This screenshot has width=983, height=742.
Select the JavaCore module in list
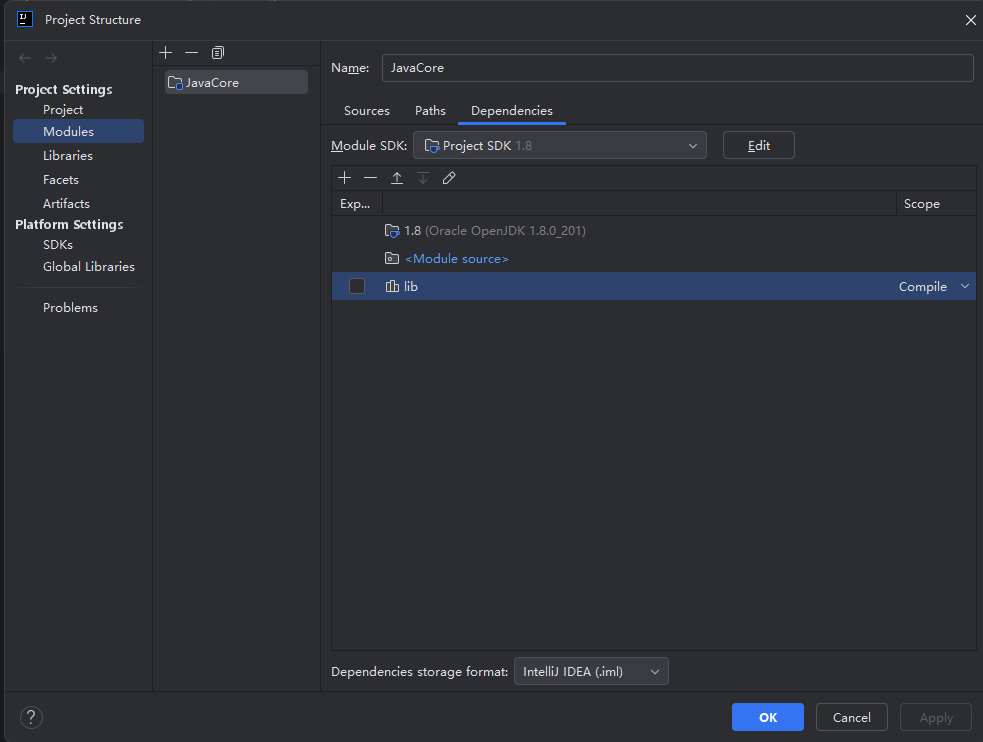click(236, 83)
